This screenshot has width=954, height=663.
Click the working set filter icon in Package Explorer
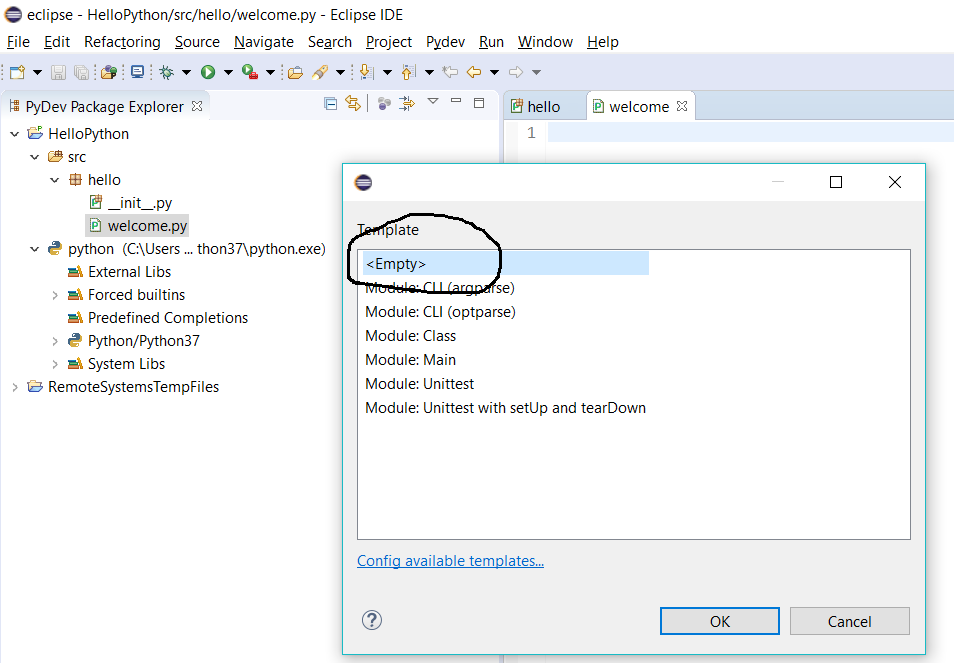(x=384, y=104)
